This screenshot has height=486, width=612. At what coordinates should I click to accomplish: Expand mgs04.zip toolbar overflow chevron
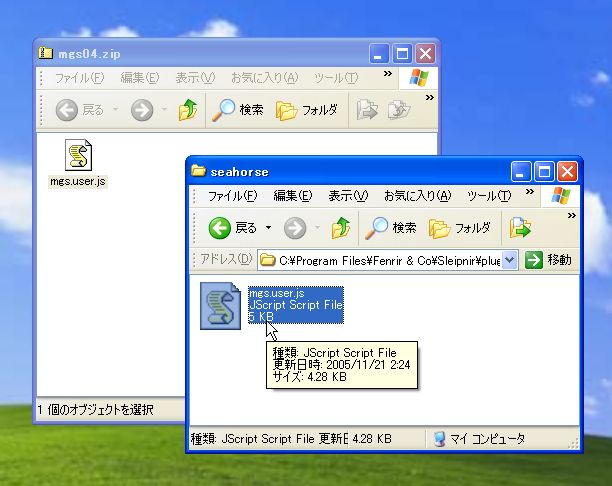[x=429, y=97]
